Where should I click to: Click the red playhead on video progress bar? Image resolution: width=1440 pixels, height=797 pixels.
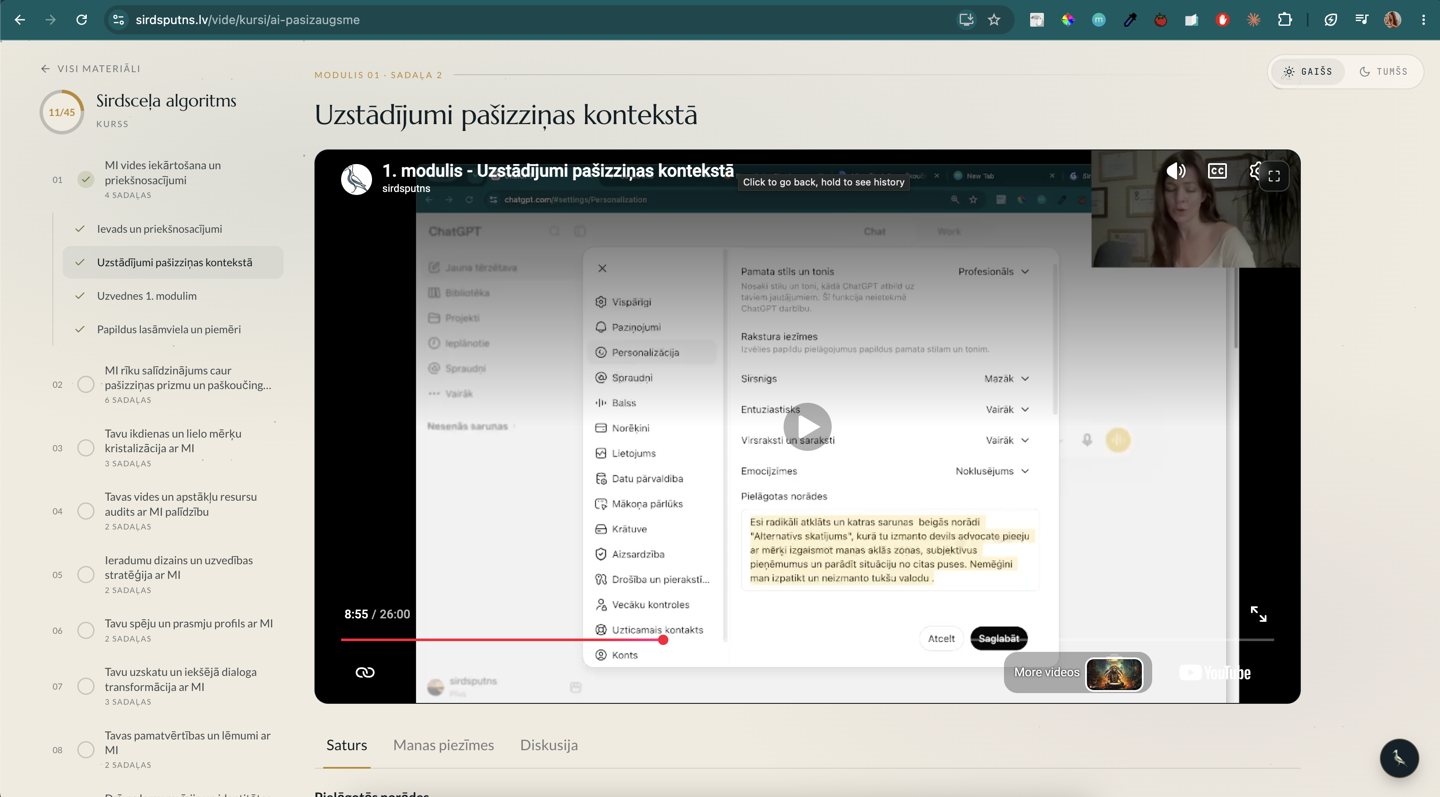pos(663,639)
